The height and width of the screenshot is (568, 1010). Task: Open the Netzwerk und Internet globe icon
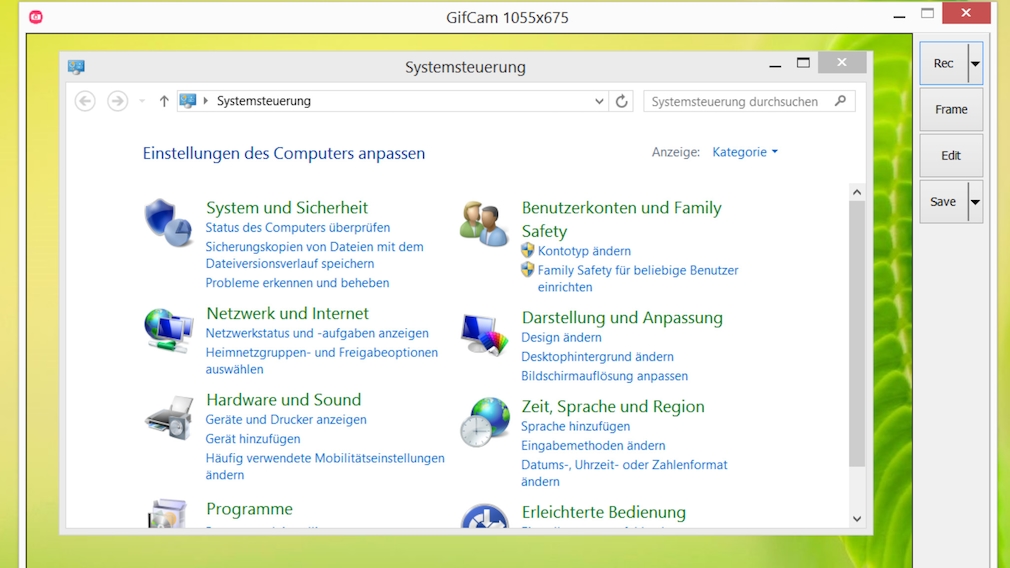tap(168, 330)
